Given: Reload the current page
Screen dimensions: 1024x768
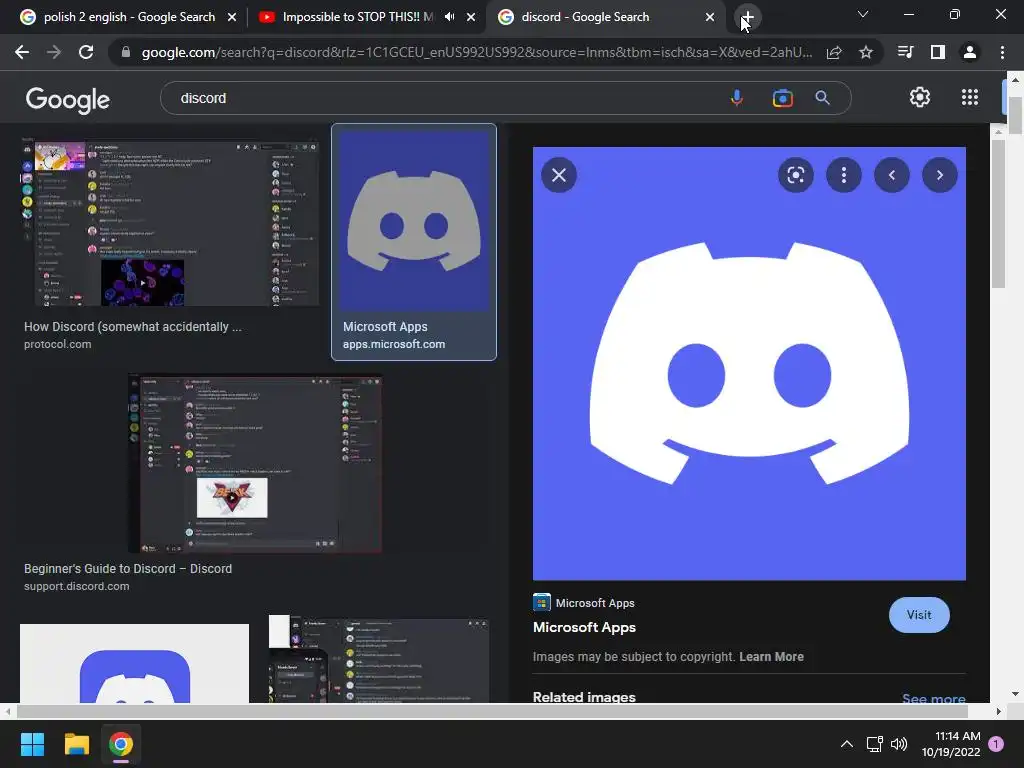Looking at the screenshot, I should pyautogui.click(x=86, y=52).
